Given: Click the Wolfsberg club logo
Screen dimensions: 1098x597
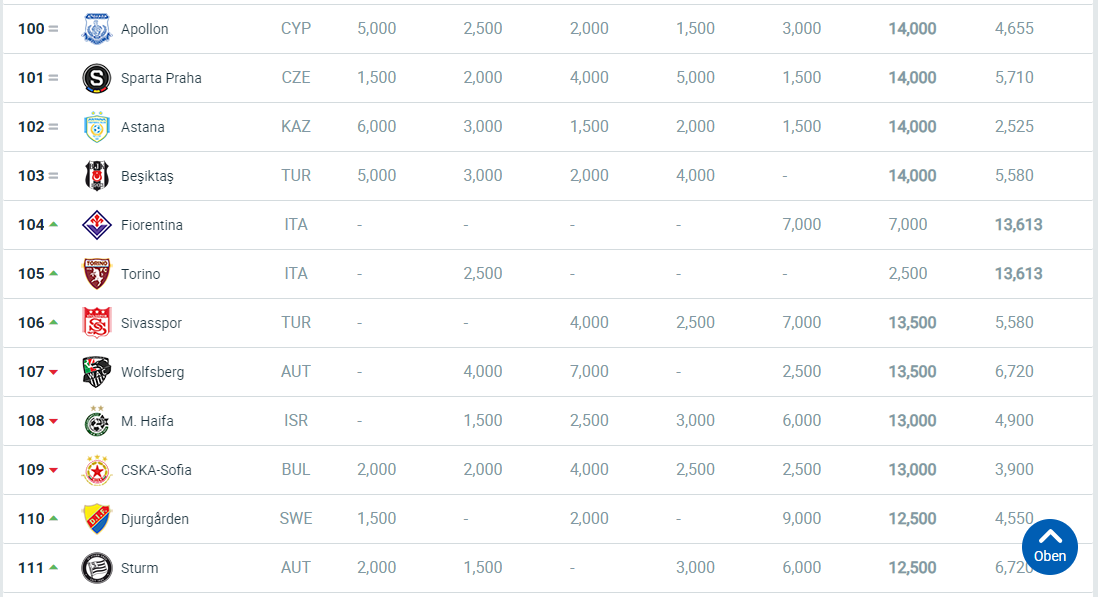Looking at the screenshot, I should 97,372.
